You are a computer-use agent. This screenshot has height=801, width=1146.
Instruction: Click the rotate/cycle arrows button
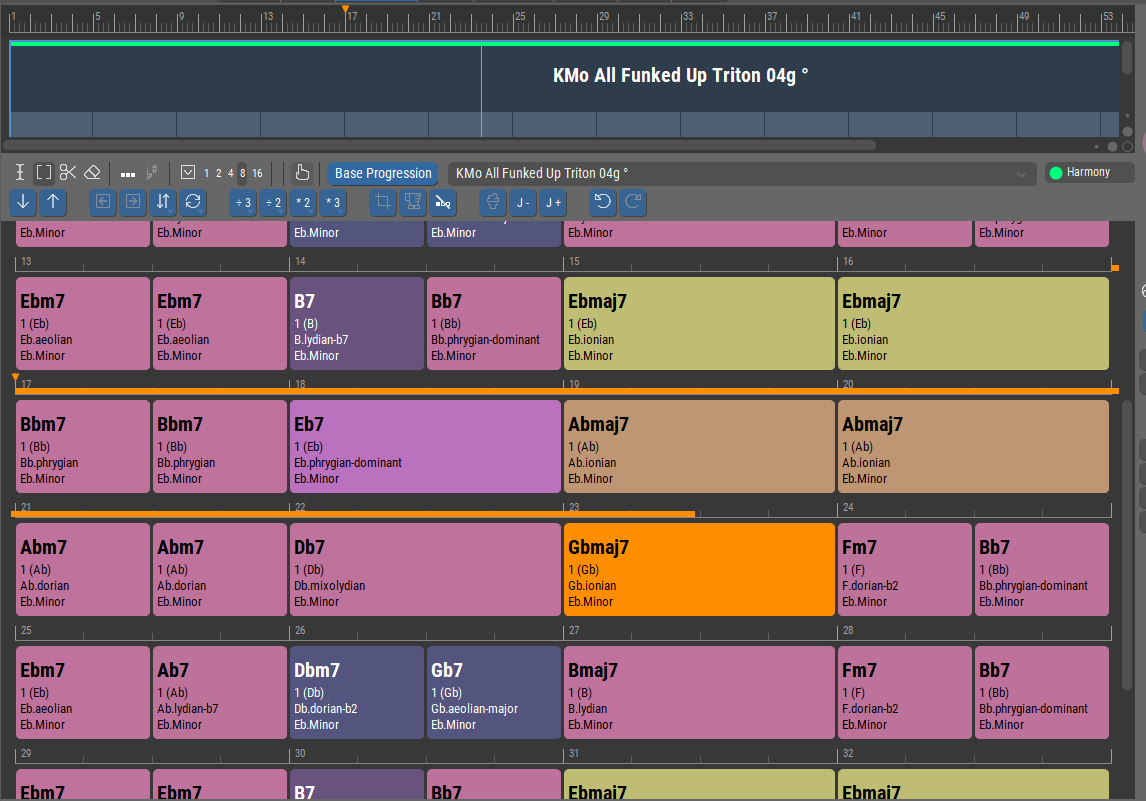193,203
